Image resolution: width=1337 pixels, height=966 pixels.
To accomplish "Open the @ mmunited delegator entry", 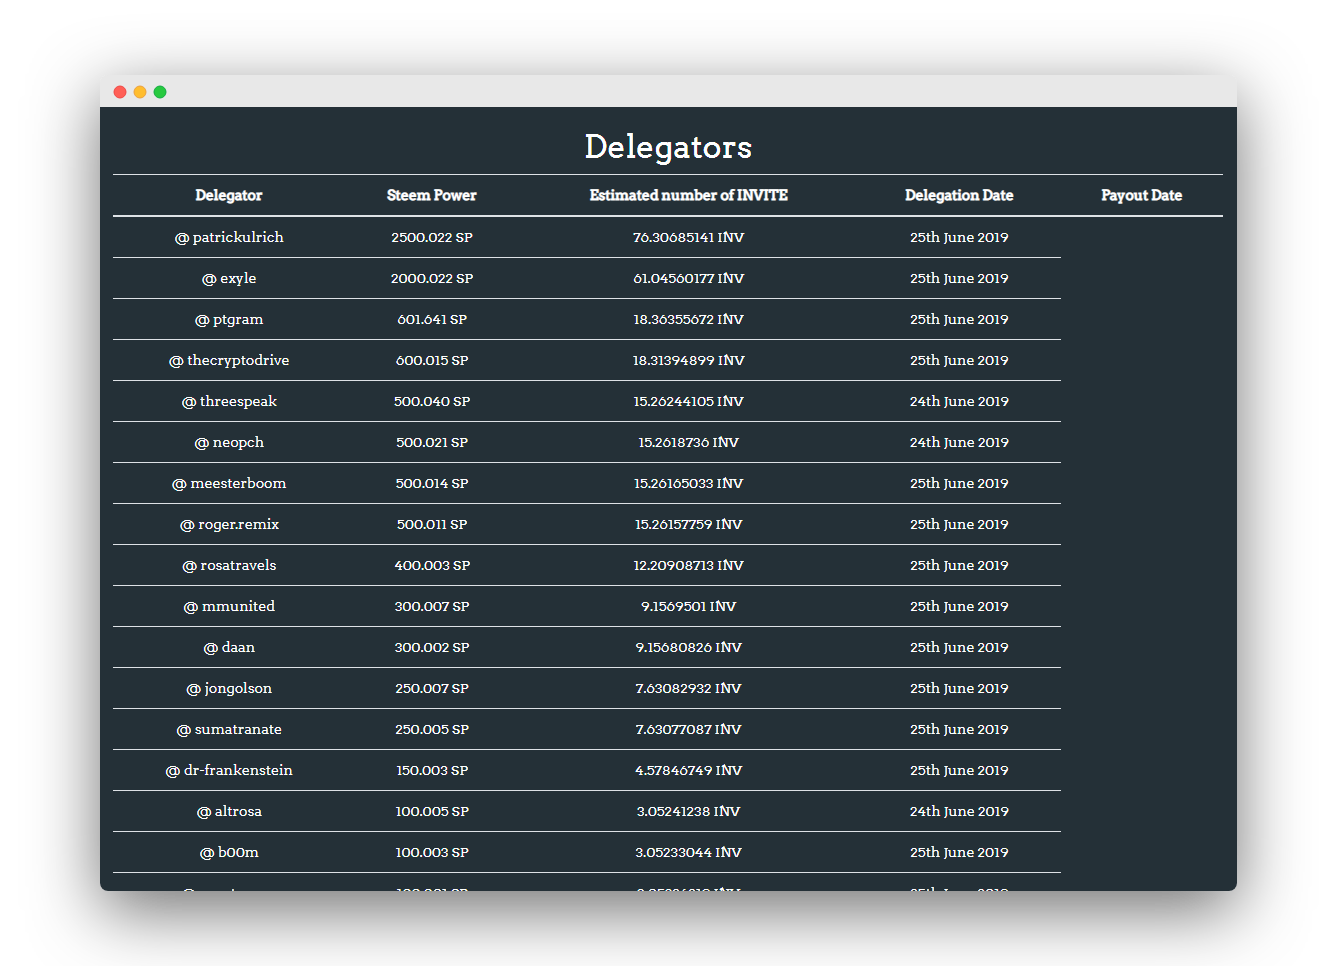I will pos(229,606).
